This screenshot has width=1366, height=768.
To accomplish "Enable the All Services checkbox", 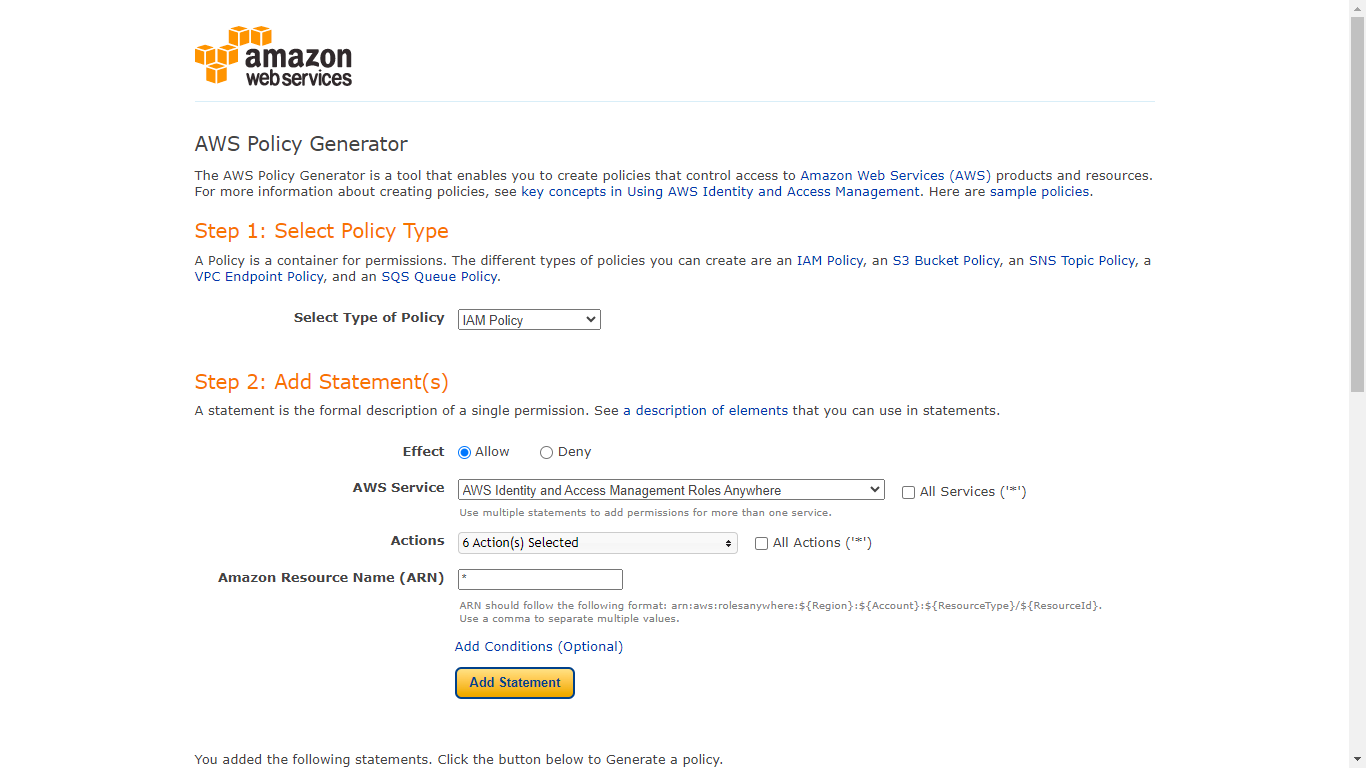I will [908, 492].
